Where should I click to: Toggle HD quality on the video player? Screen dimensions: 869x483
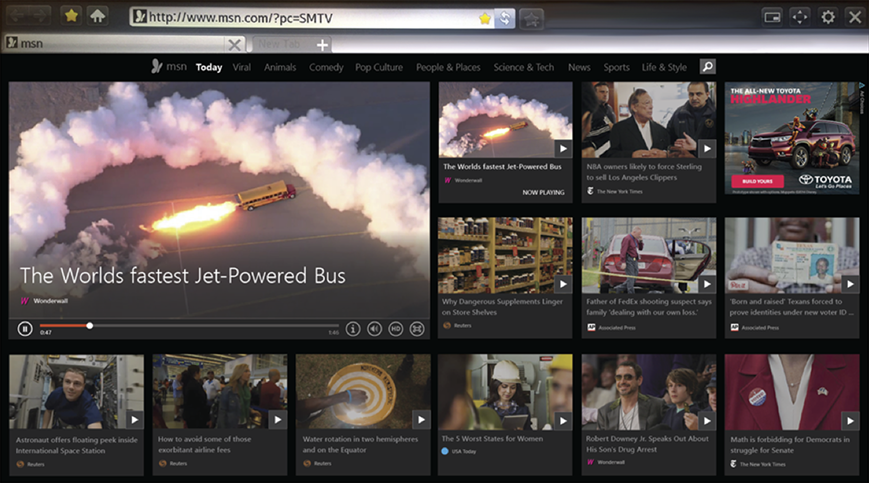[396, 328]
